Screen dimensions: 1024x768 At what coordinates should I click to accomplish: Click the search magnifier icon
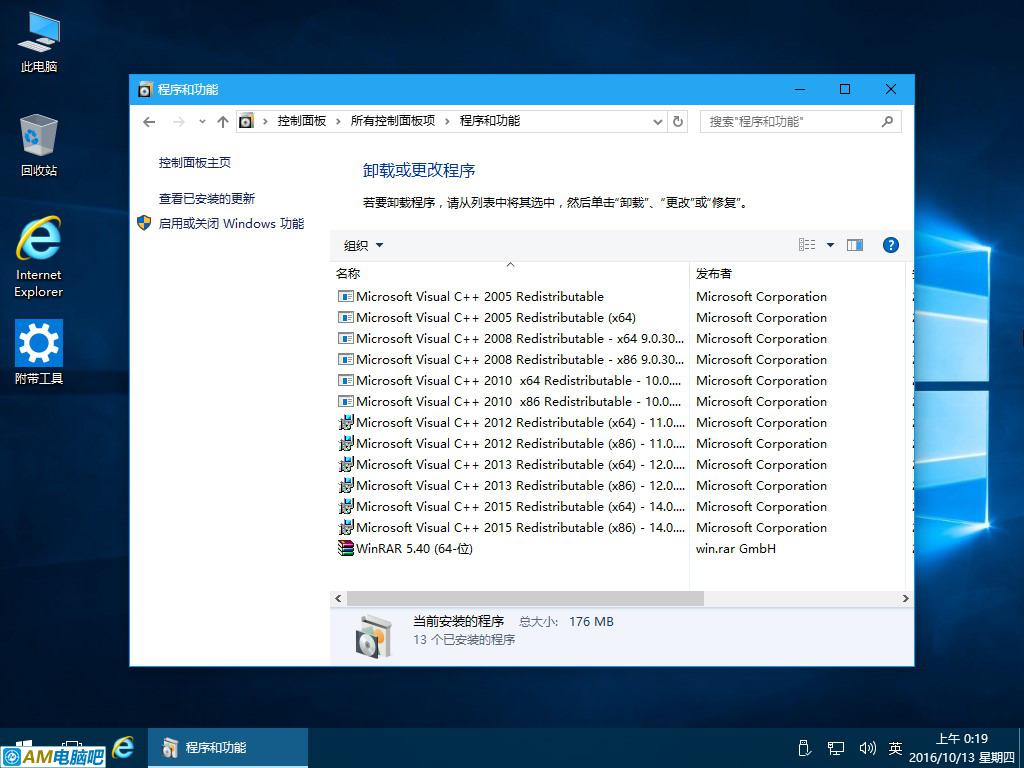(887, 121)
